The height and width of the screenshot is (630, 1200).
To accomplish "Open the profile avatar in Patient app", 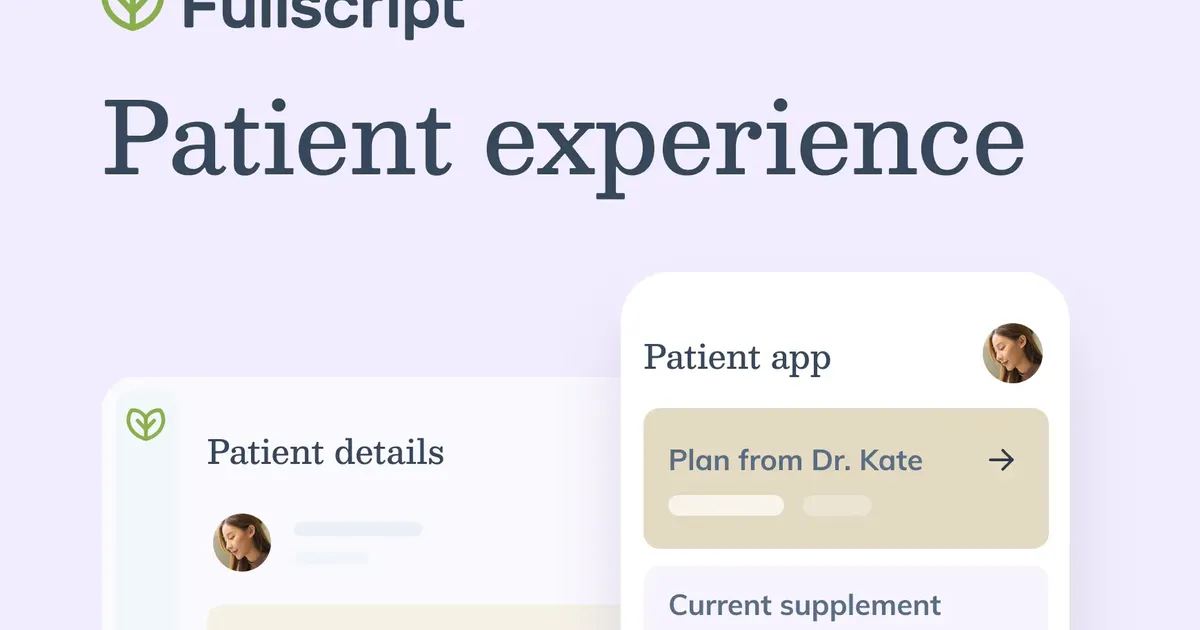I will coord(1013,353).
